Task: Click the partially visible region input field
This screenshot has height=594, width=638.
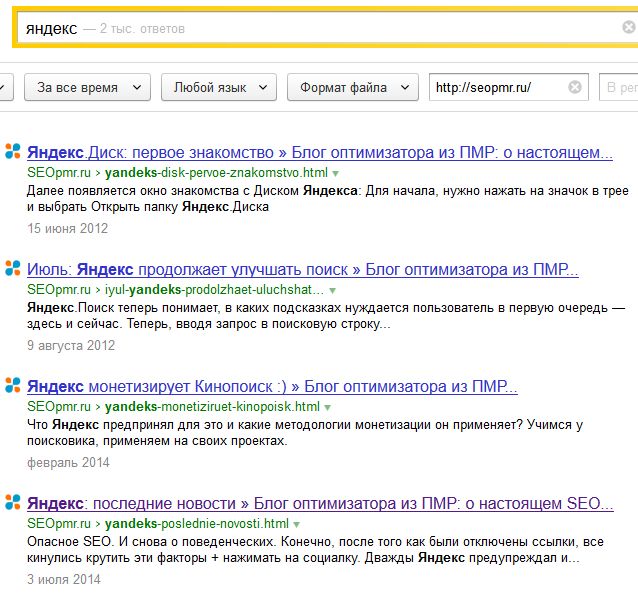Action: pyautogui.click(x=618, y=87)
